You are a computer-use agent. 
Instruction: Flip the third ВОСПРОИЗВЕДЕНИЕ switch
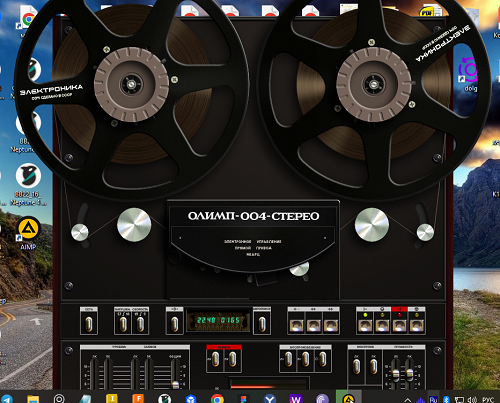(x=322, y=359)
